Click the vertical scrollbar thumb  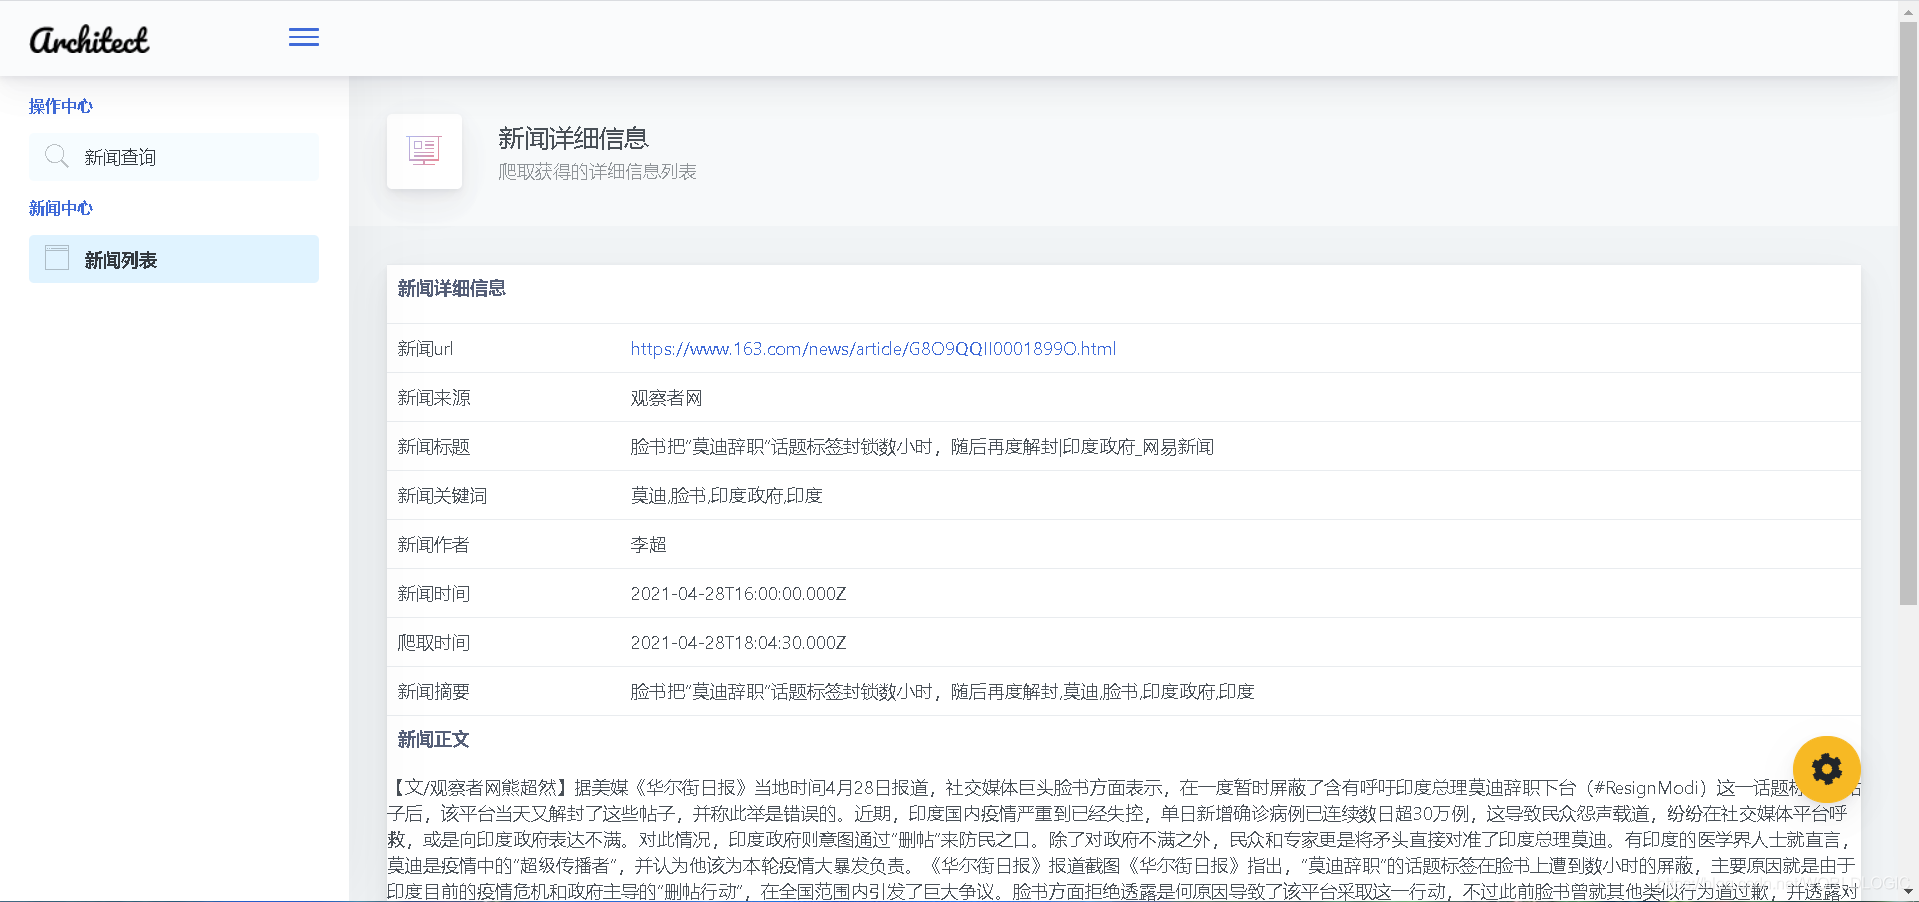pos(1908,312)
